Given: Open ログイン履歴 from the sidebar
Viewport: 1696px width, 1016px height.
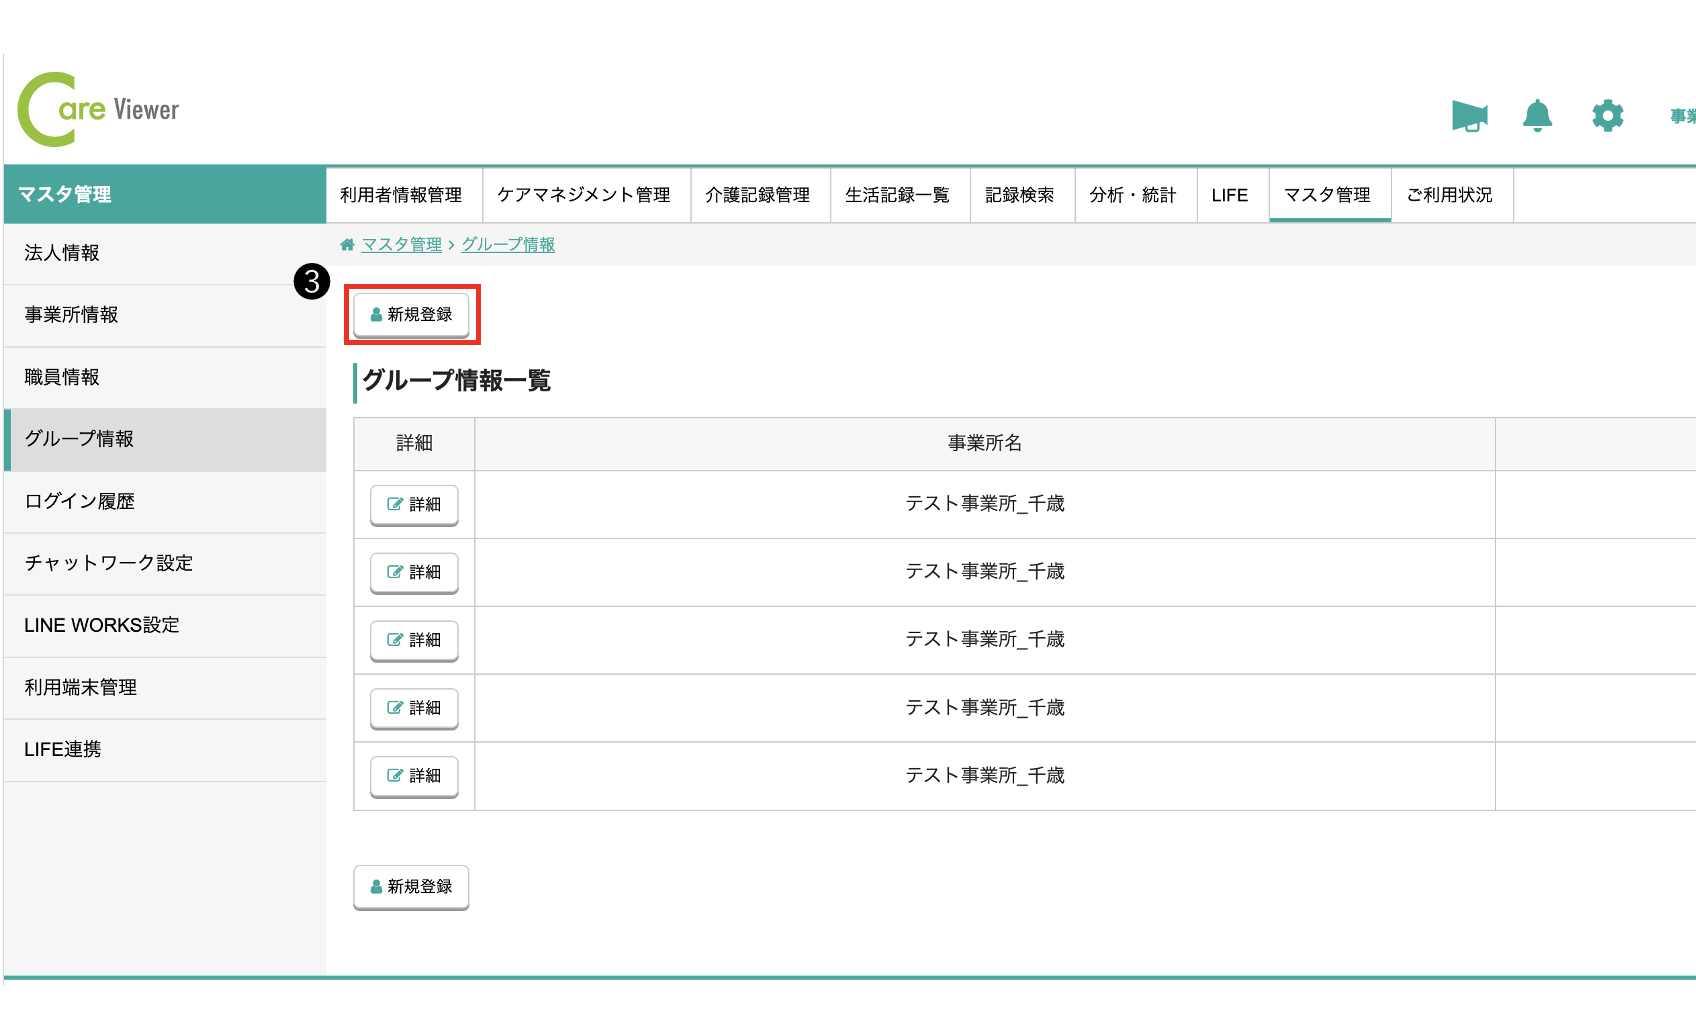Looking at the screenshot, I should pos(77,501).
